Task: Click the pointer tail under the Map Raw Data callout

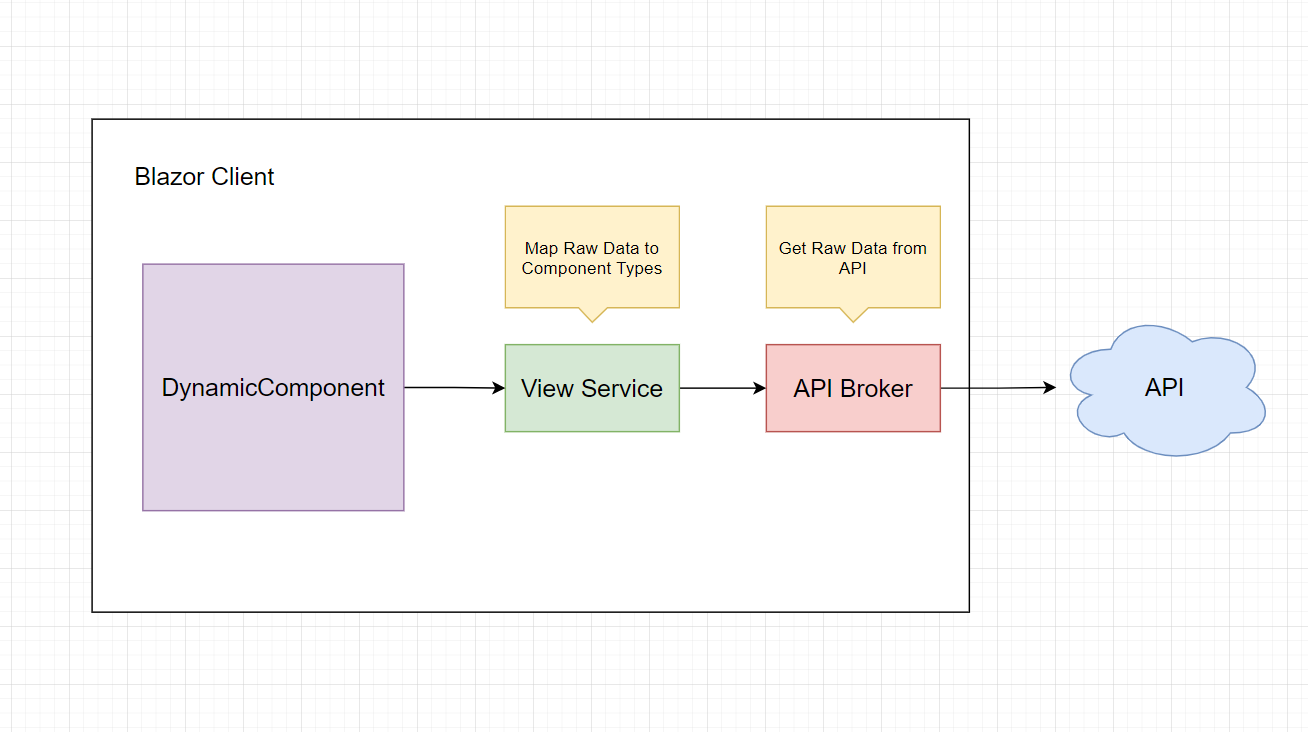Action: [x=592, y=315]
